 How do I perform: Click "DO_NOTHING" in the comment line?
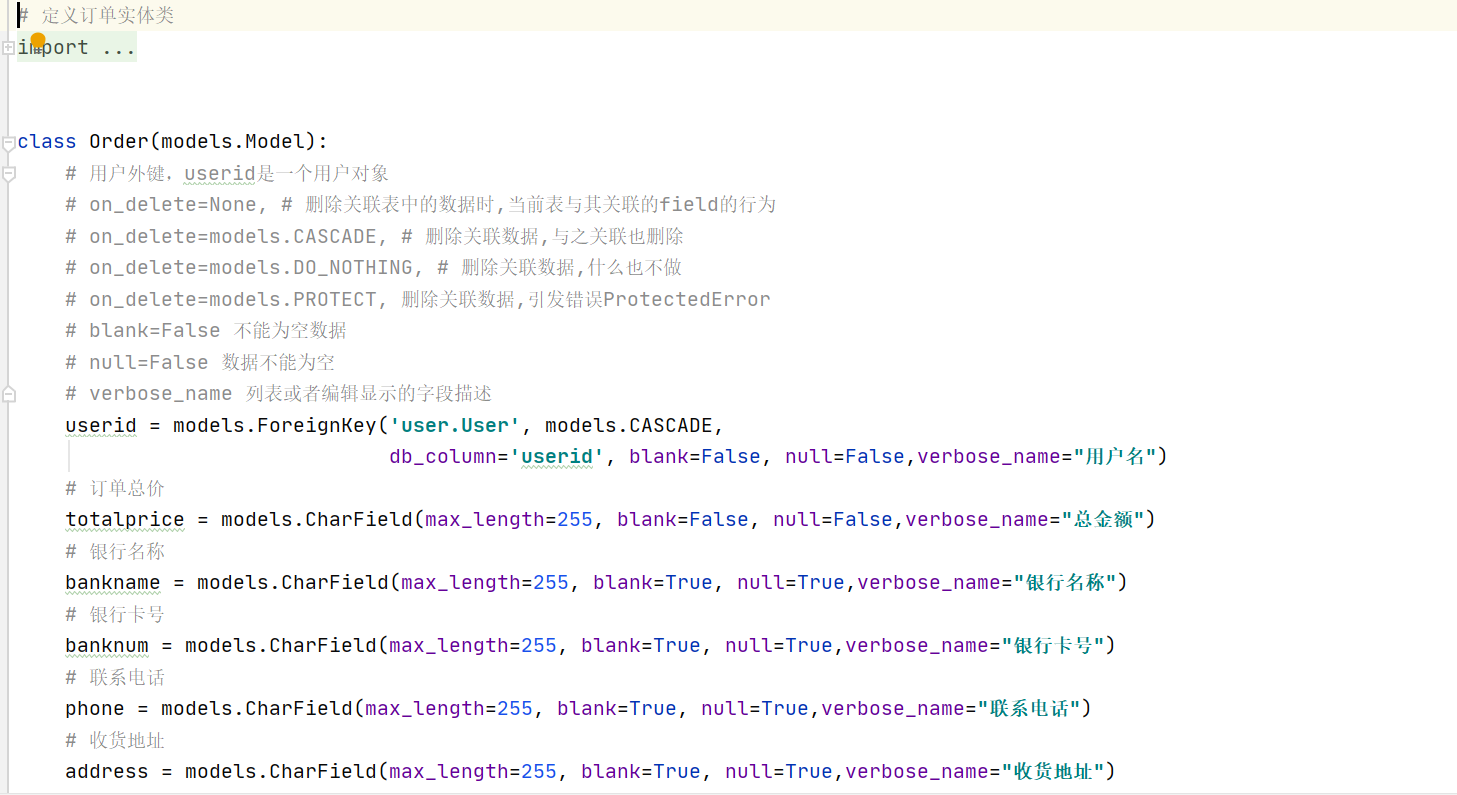pyautogui.click(x=353, y=268)
